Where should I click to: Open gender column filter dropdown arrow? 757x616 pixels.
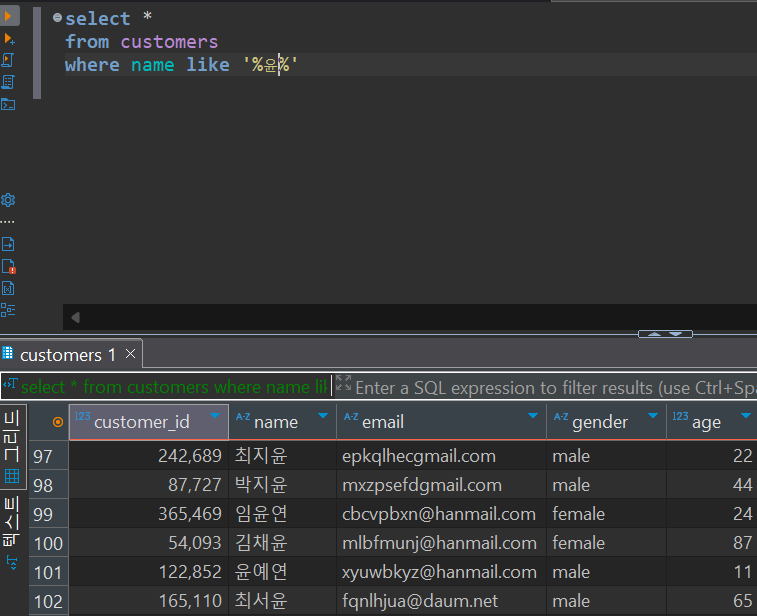point(653,416)
